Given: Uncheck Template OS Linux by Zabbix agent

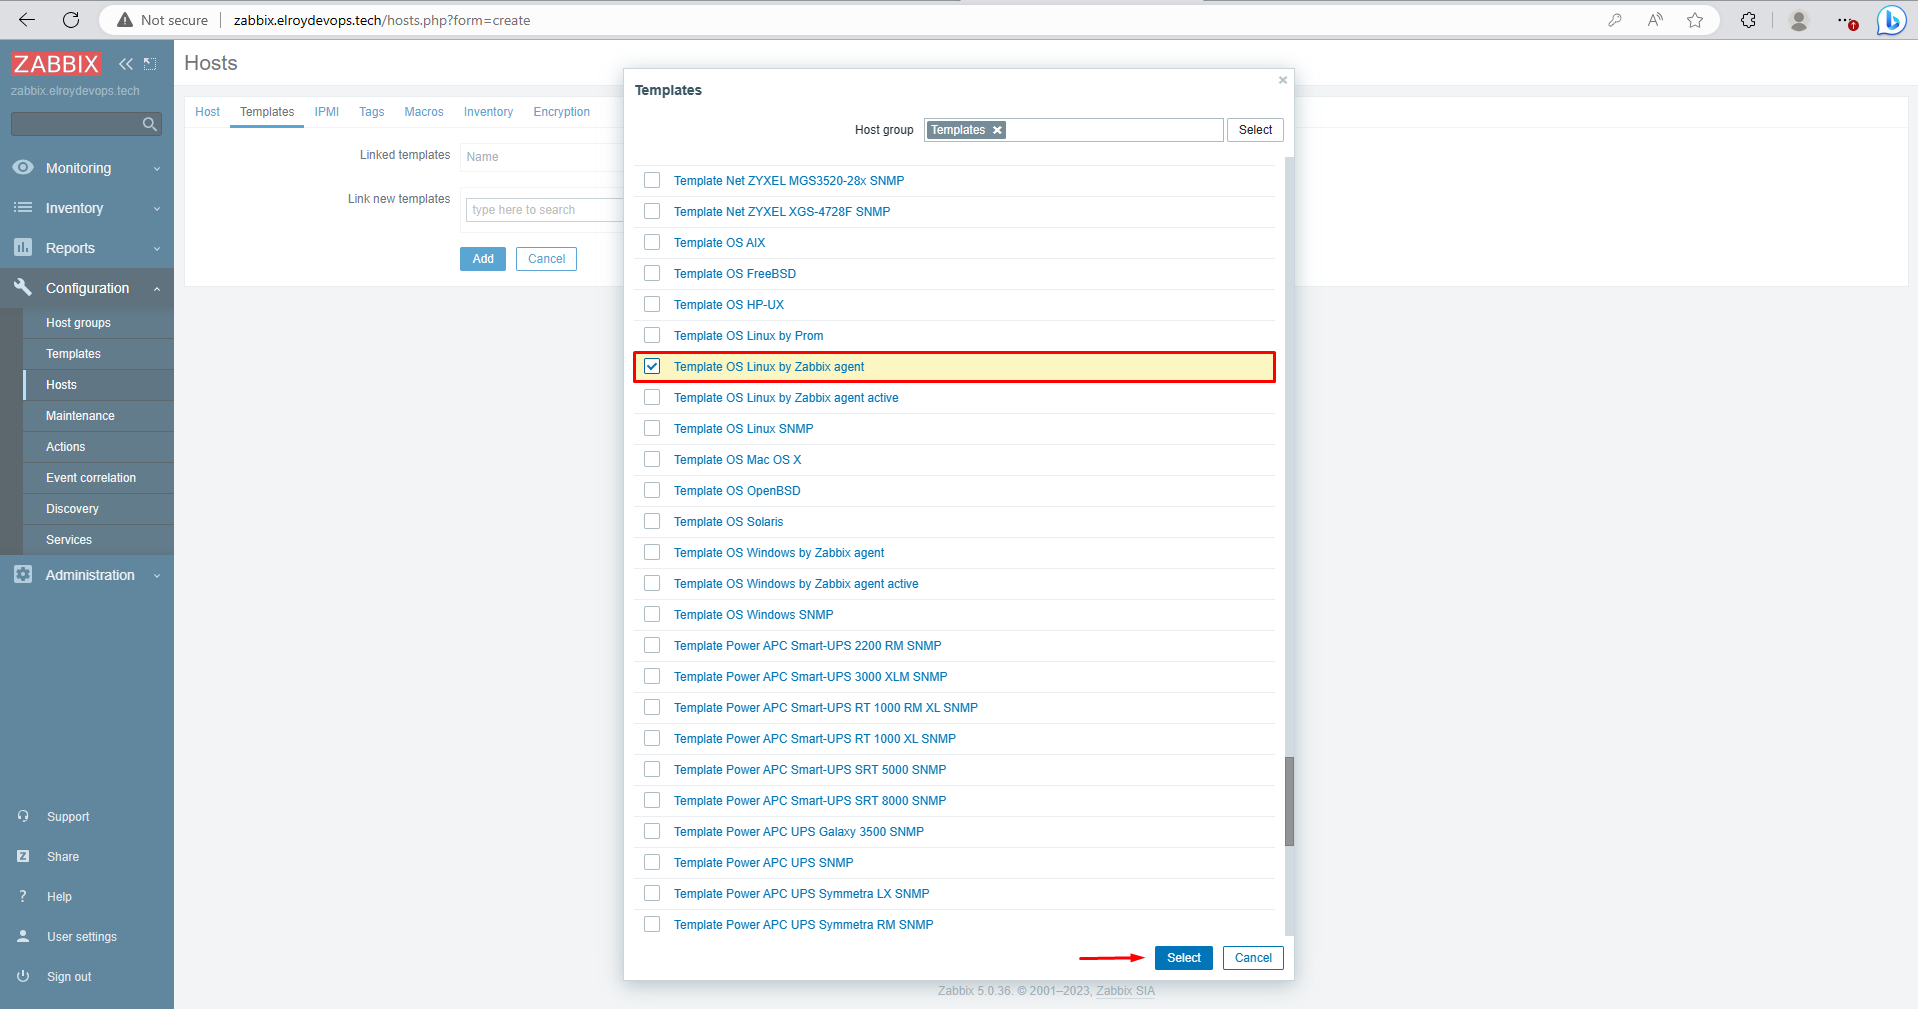Looking at the screenshot, I should 652,366.
